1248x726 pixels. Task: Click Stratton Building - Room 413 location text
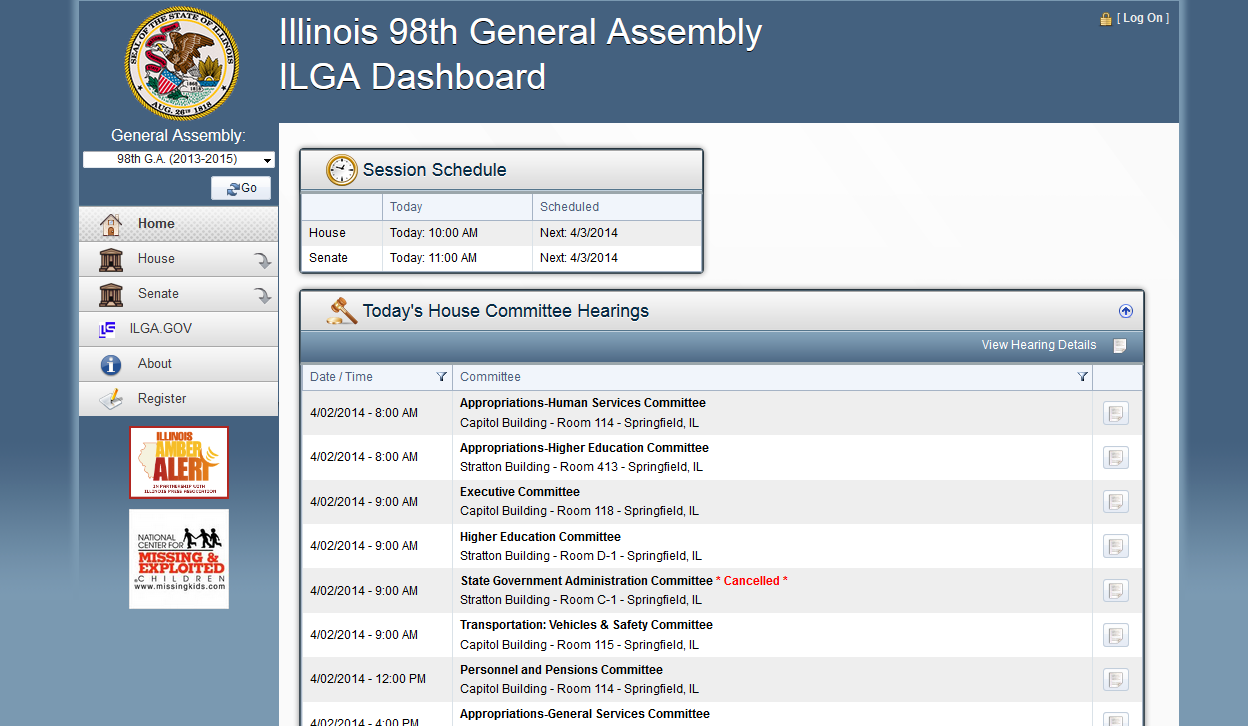tap(581, 467)
